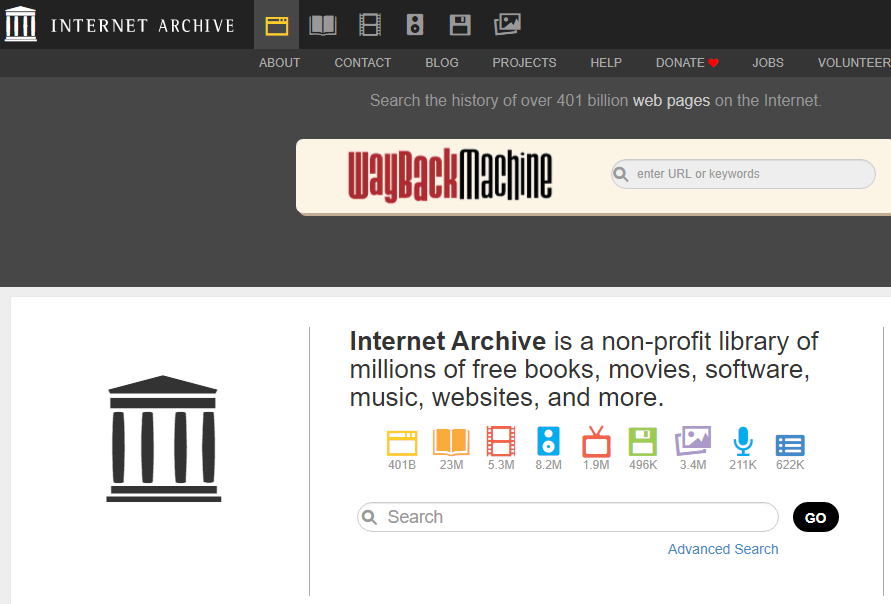Open the PROJECTS menu item
Screen dimensions: 891x604
point(524,63)
